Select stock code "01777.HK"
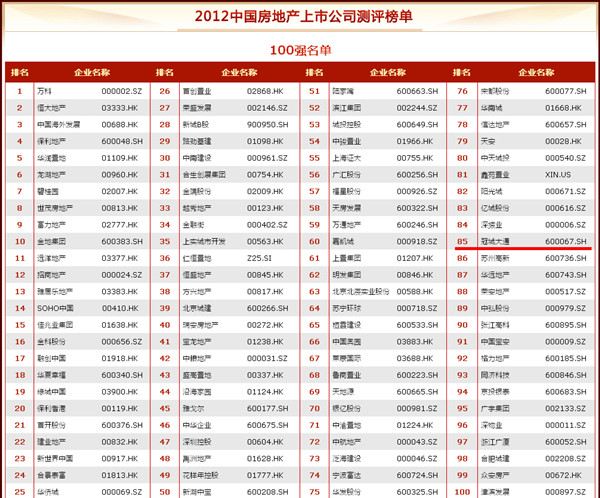Screen dimensions: 600x498 [265, 475]
